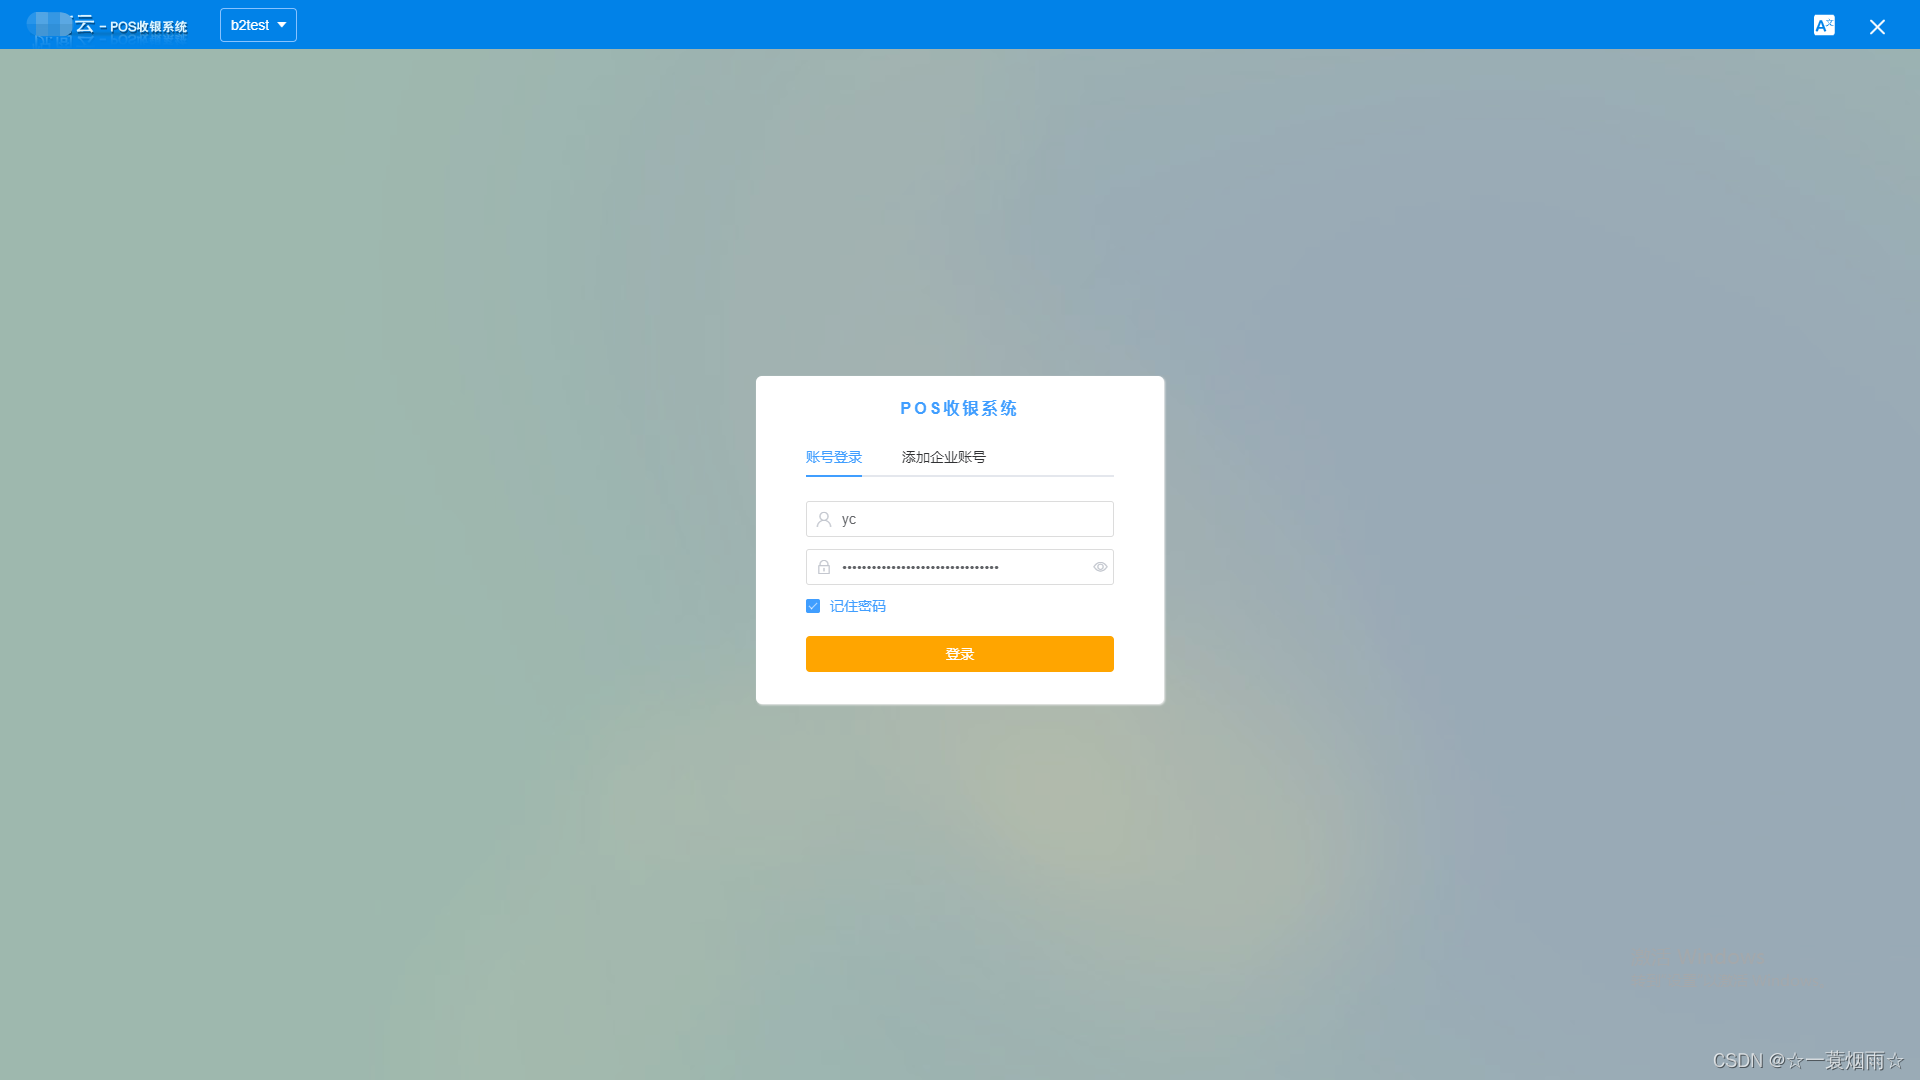Click the username input field

(x=959, y=518)
